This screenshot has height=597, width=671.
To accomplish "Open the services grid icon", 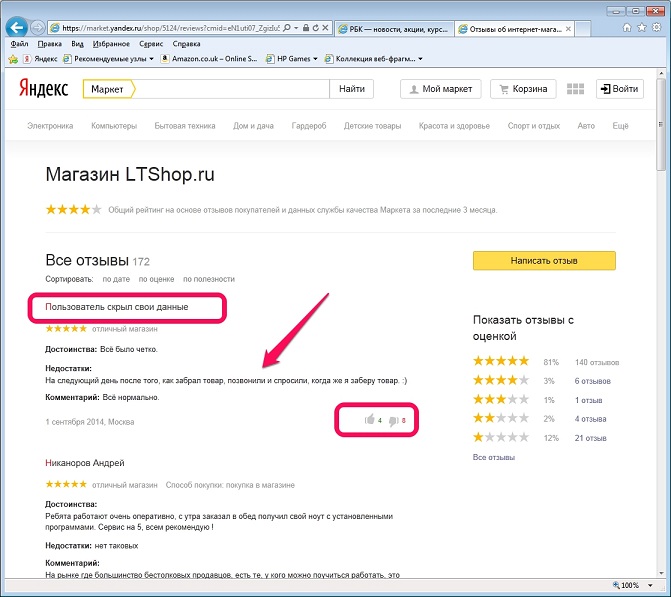I will click(x=575, y=89).
